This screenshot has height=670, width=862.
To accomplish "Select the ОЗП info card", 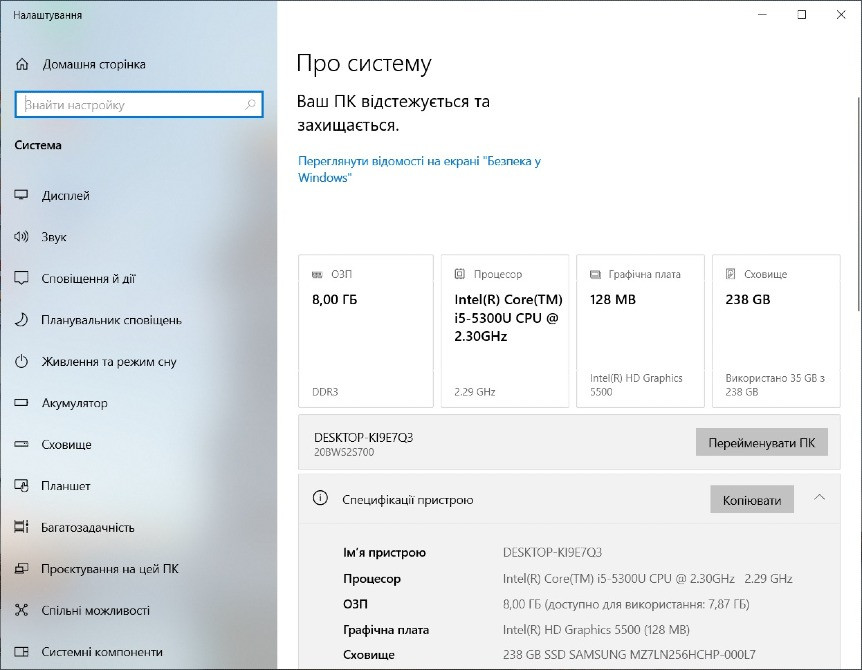I will tap(364, 331).
